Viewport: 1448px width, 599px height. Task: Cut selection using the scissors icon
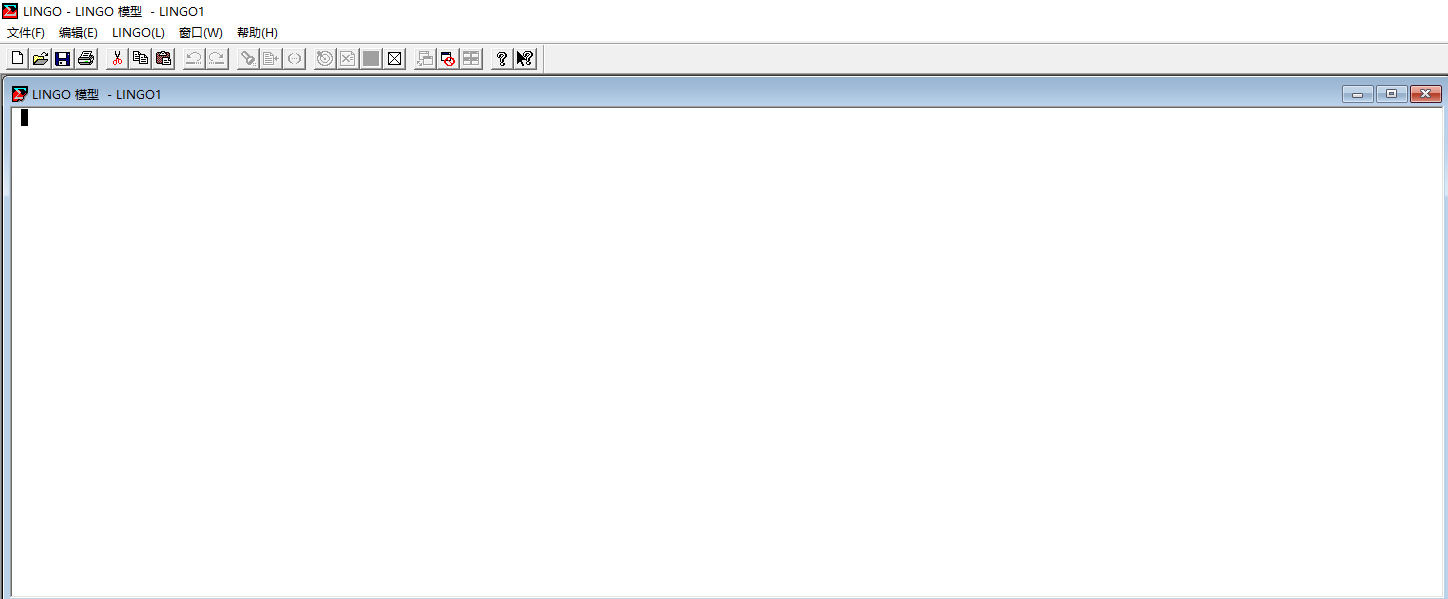click(x=117, y=59)
